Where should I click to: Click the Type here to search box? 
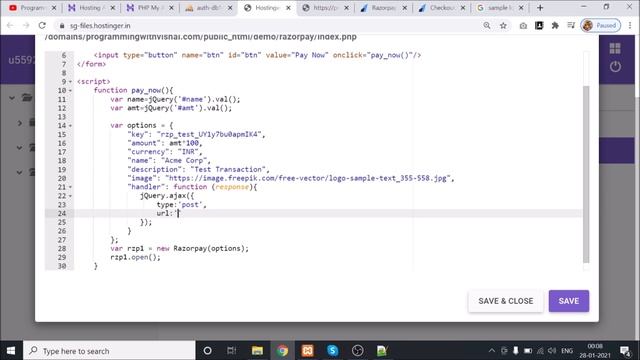pos(109,351)
